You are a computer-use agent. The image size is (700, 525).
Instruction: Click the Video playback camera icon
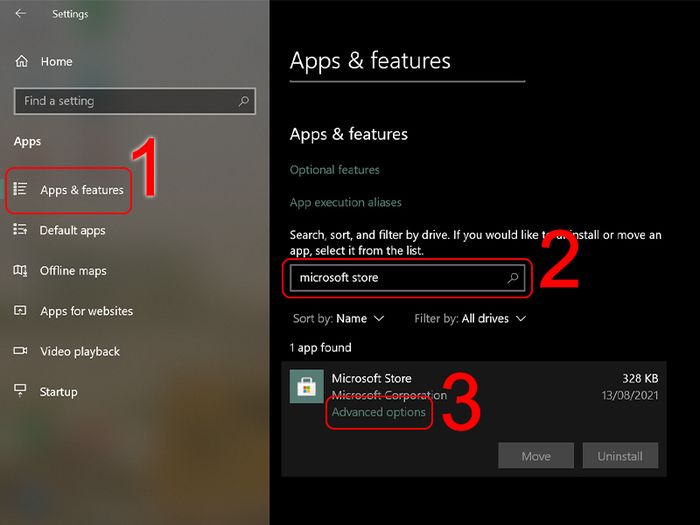point(20,350)
